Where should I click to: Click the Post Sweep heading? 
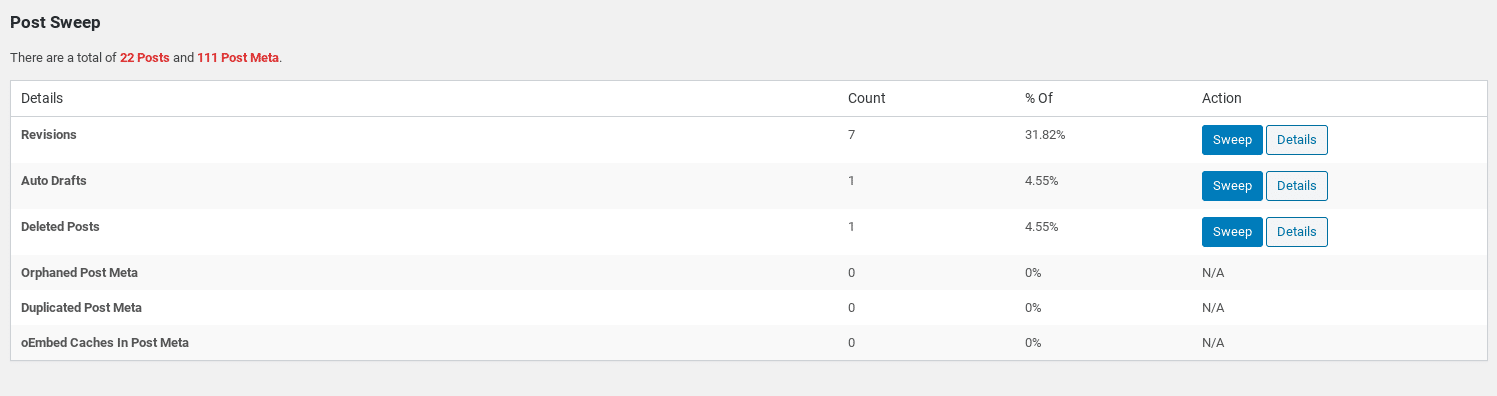coord(55,21)
